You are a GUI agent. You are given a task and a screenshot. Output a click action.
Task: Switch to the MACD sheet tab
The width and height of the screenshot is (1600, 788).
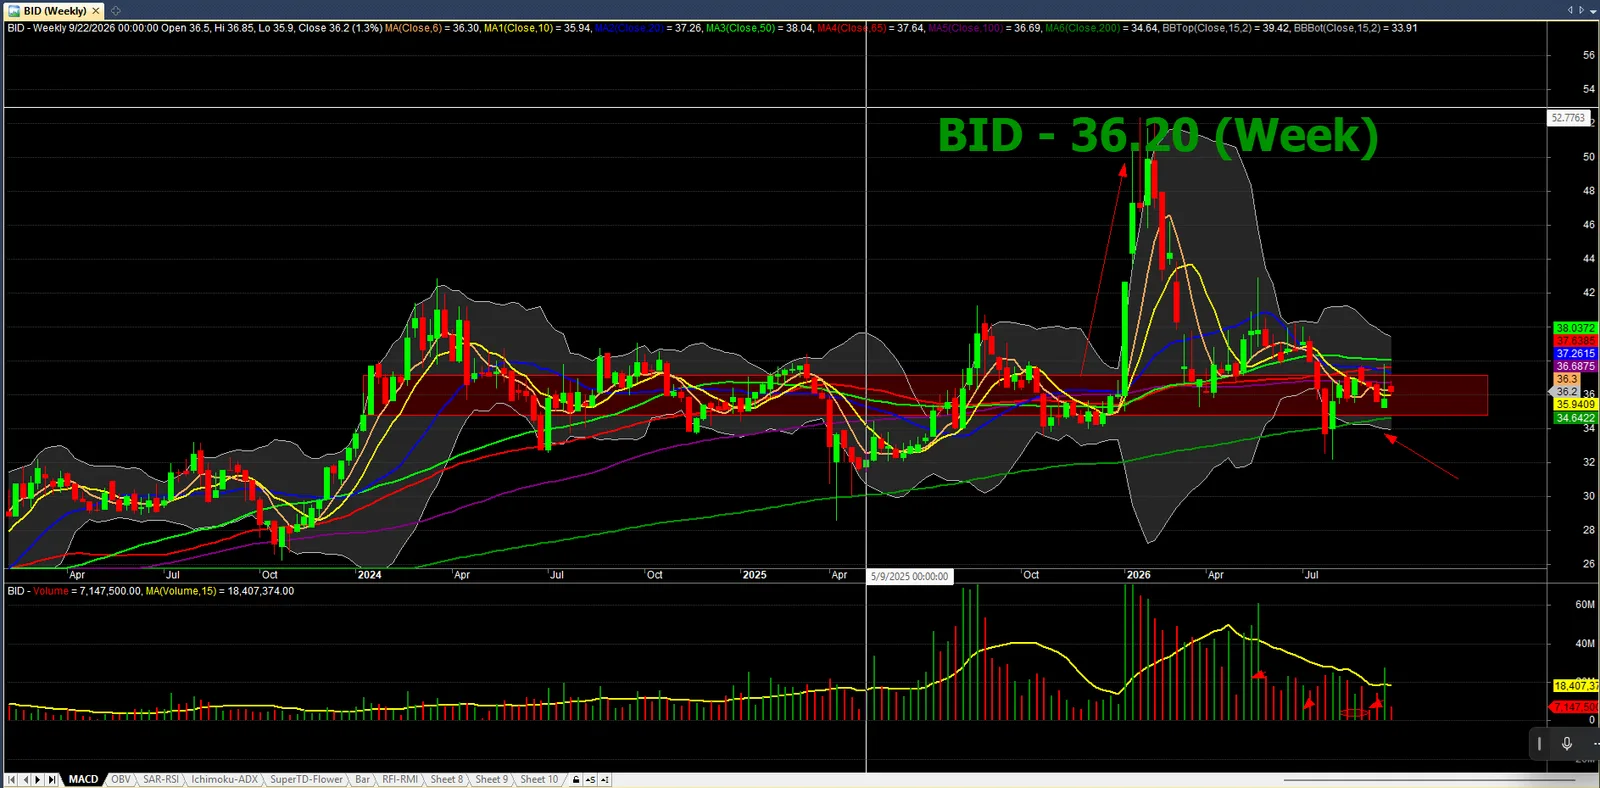(x=83, y=780)
